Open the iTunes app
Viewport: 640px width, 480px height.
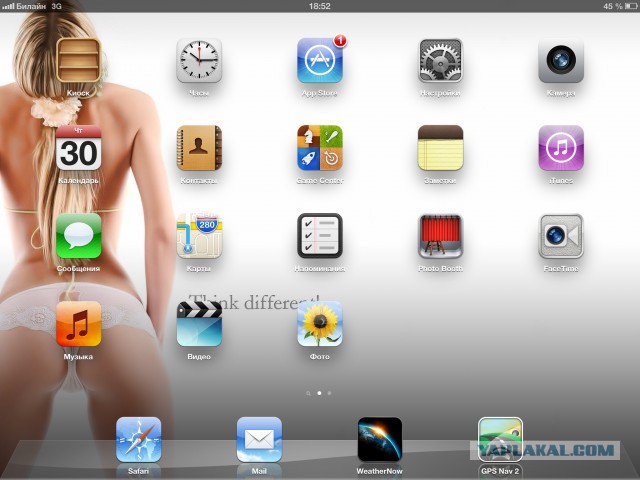561,148
